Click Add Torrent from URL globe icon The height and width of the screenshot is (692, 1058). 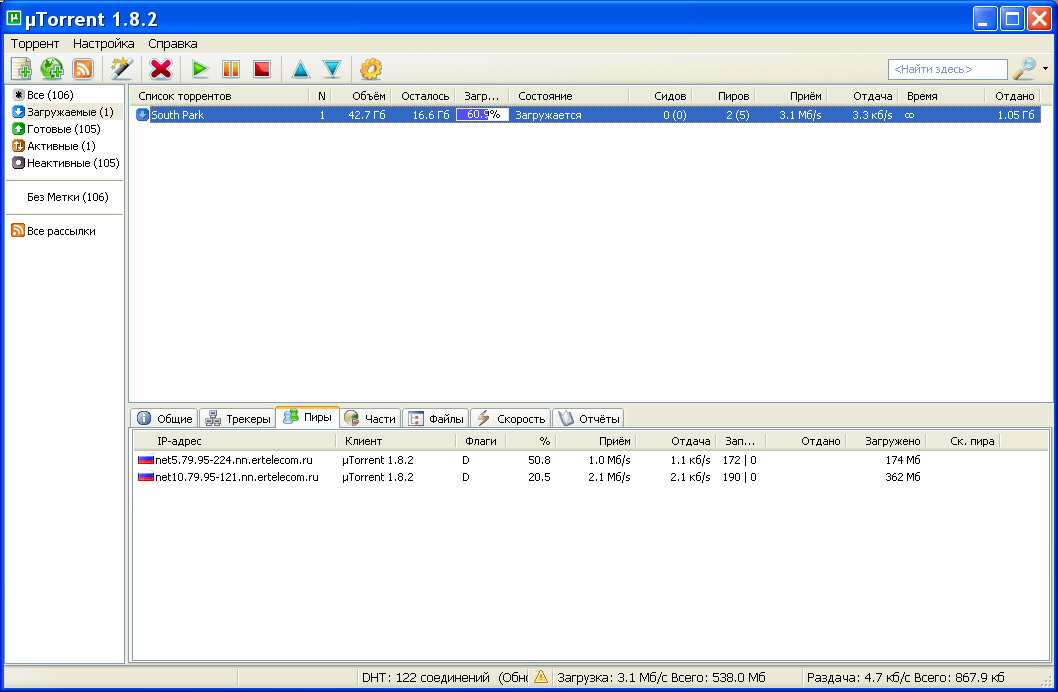52,69
